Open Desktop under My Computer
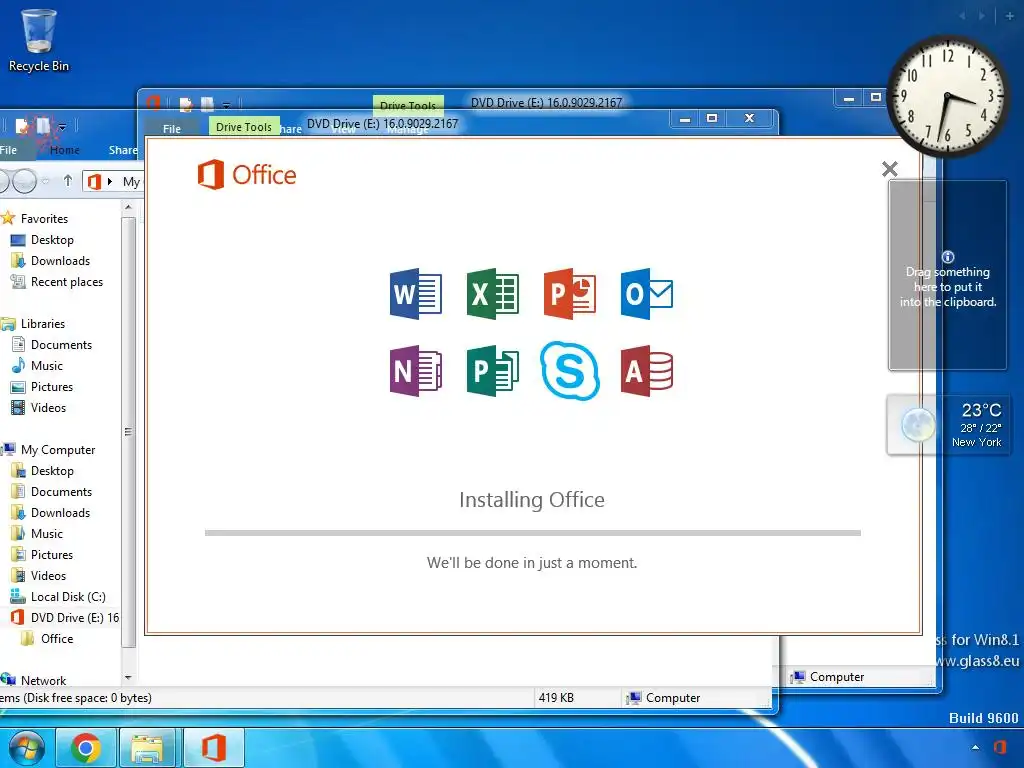The width and height of the screenshot is (1024, 768). pyautogui.click(x=42, y=470)
